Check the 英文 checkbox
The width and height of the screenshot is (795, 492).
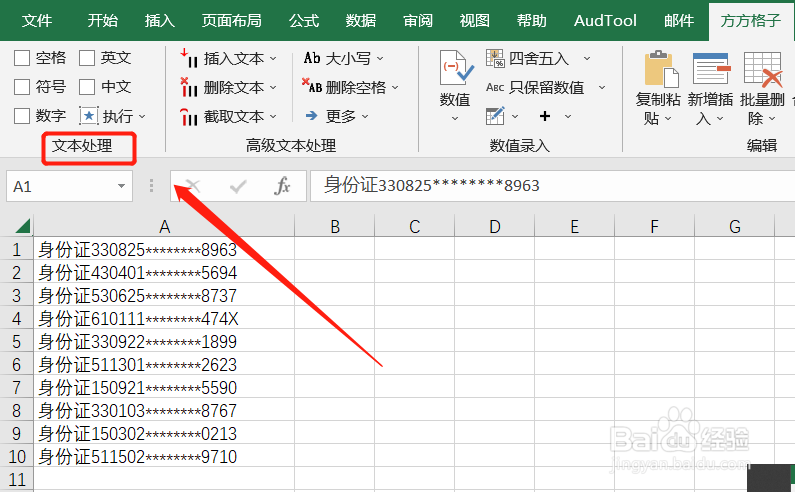point(87,58)
